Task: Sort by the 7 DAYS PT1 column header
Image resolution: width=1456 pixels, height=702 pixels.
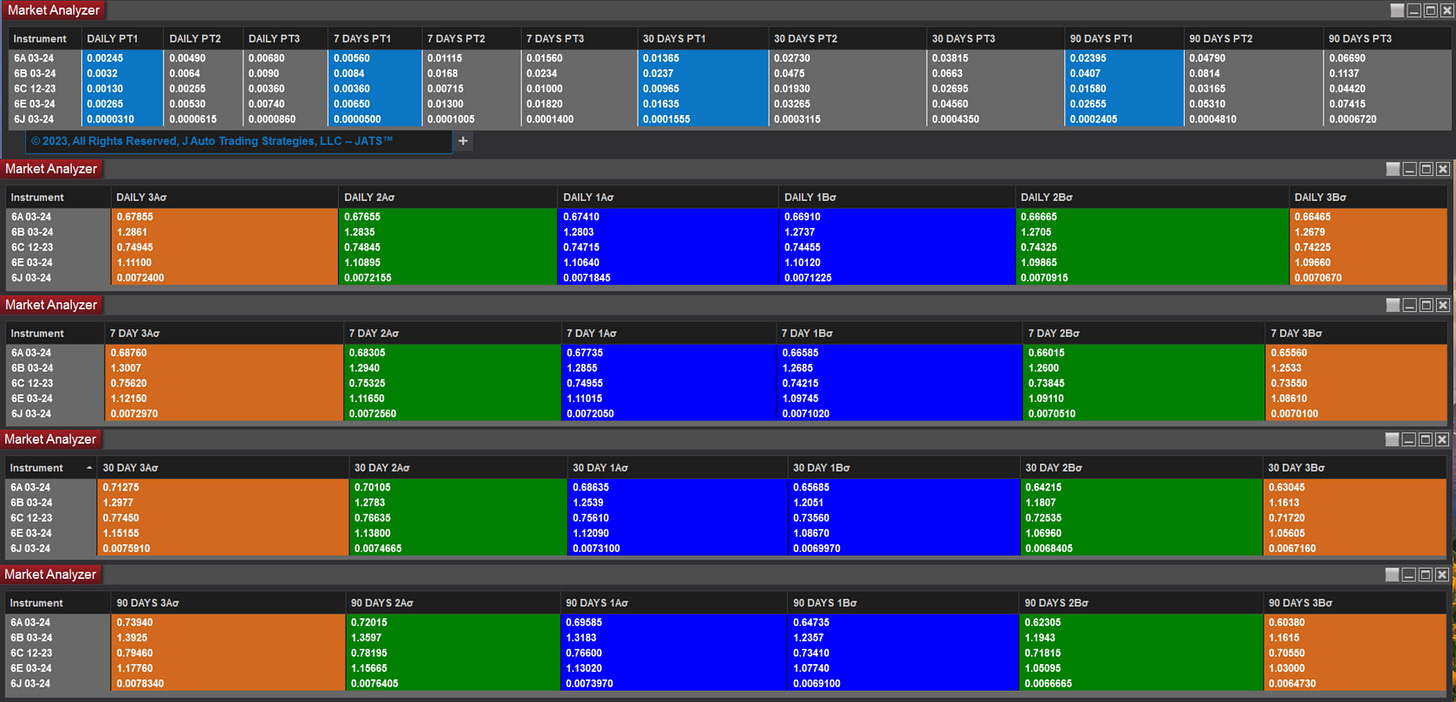Action: point(375,38)
